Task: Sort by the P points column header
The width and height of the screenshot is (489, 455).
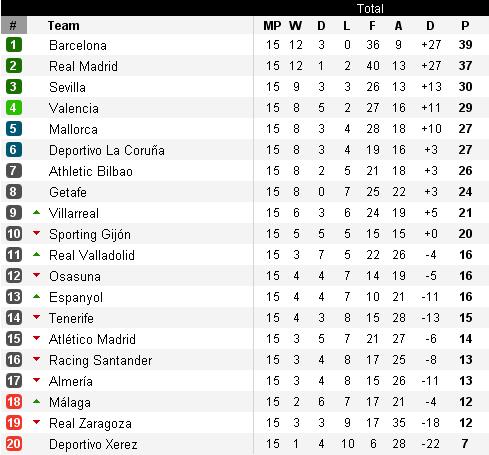Action: 465,26
